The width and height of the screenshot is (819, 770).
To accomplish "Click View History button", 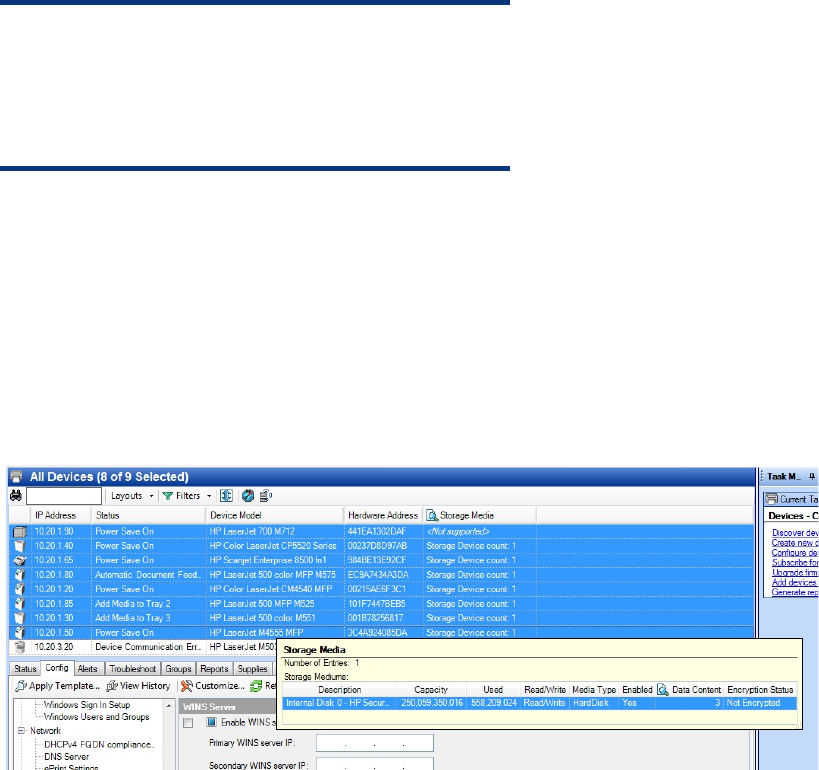I will 138,686.
